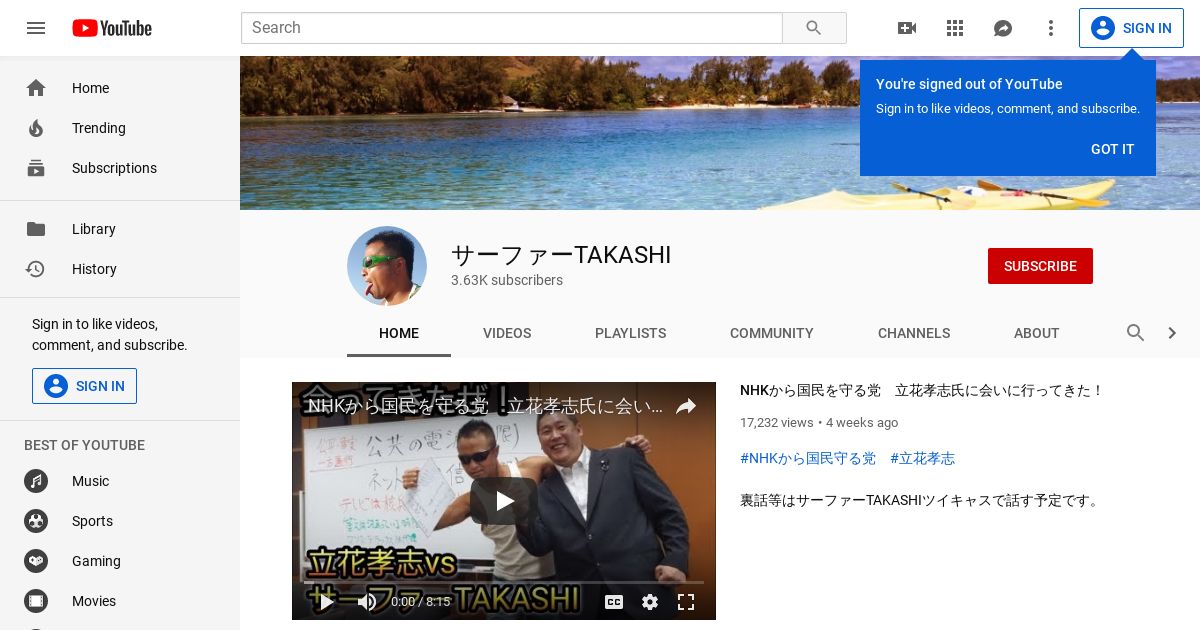Click the red SUBSCRIBE button
The image size is (1200, 630).
pos(1040,266)
